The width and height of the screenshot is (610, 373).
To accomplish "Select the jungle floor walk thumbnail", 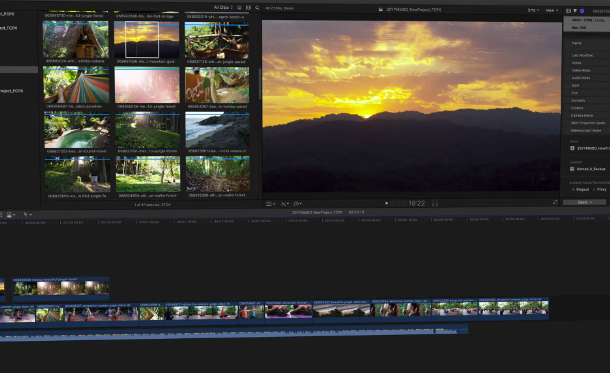I will point(218,175).
